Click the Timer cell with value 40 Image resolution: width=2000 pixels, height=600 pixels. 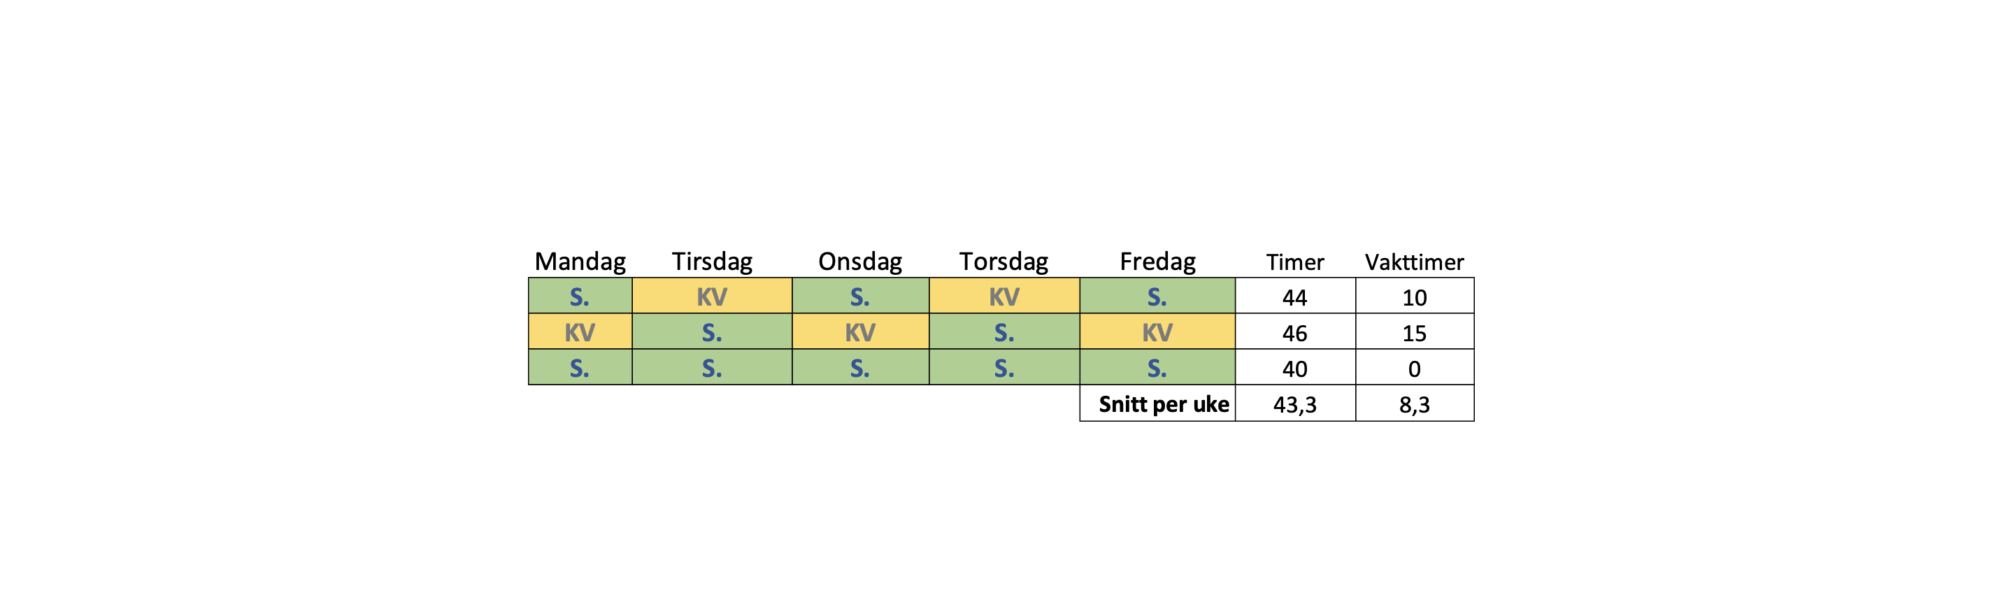click(x=1295, y=369)
